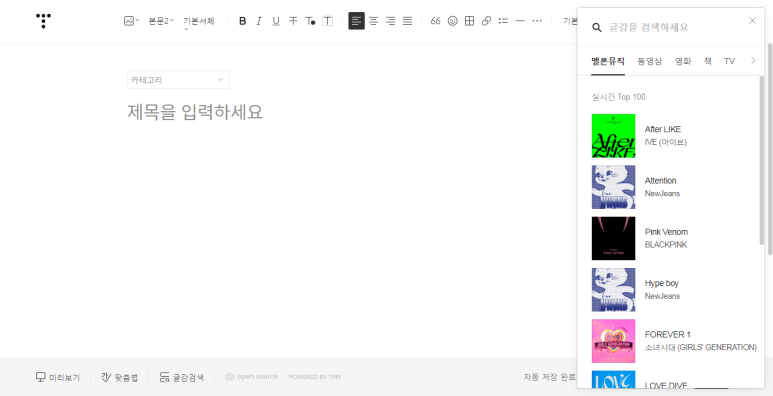Toggle italic formatting
This screenshot has height=396, width=773.
tap(259, 21)
